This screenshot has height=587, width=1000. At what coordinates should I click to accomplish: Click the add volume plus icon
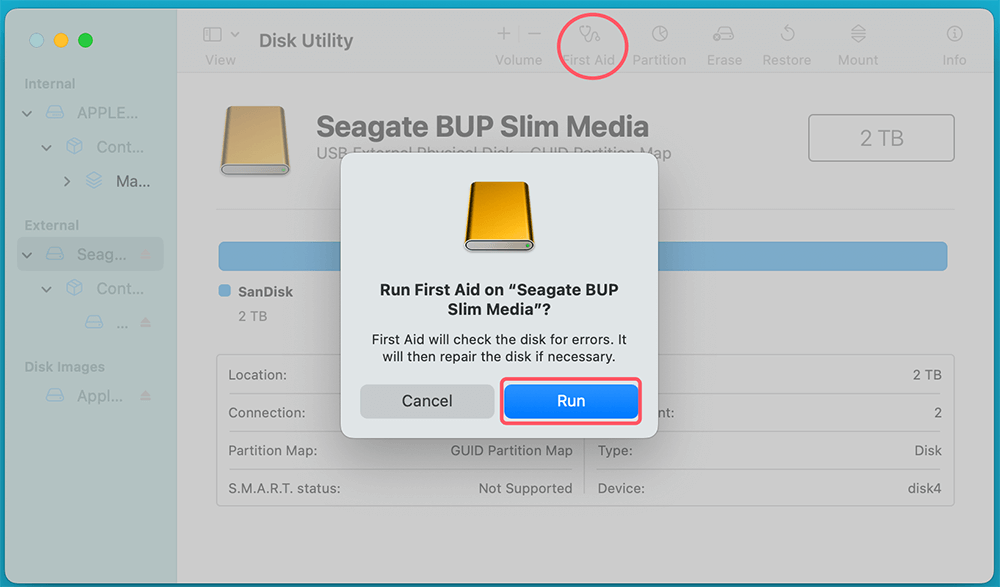pos(504,34)
